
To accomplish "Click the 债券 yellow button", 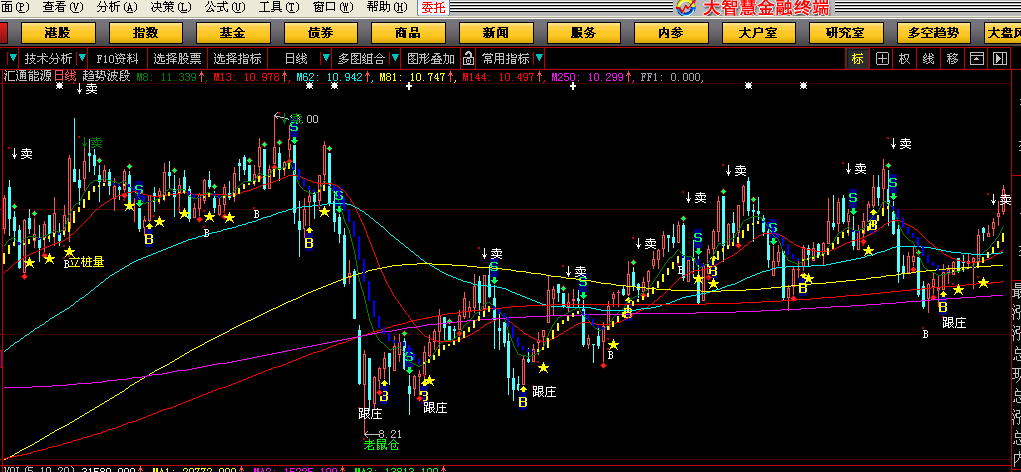I will pos(320,33).
